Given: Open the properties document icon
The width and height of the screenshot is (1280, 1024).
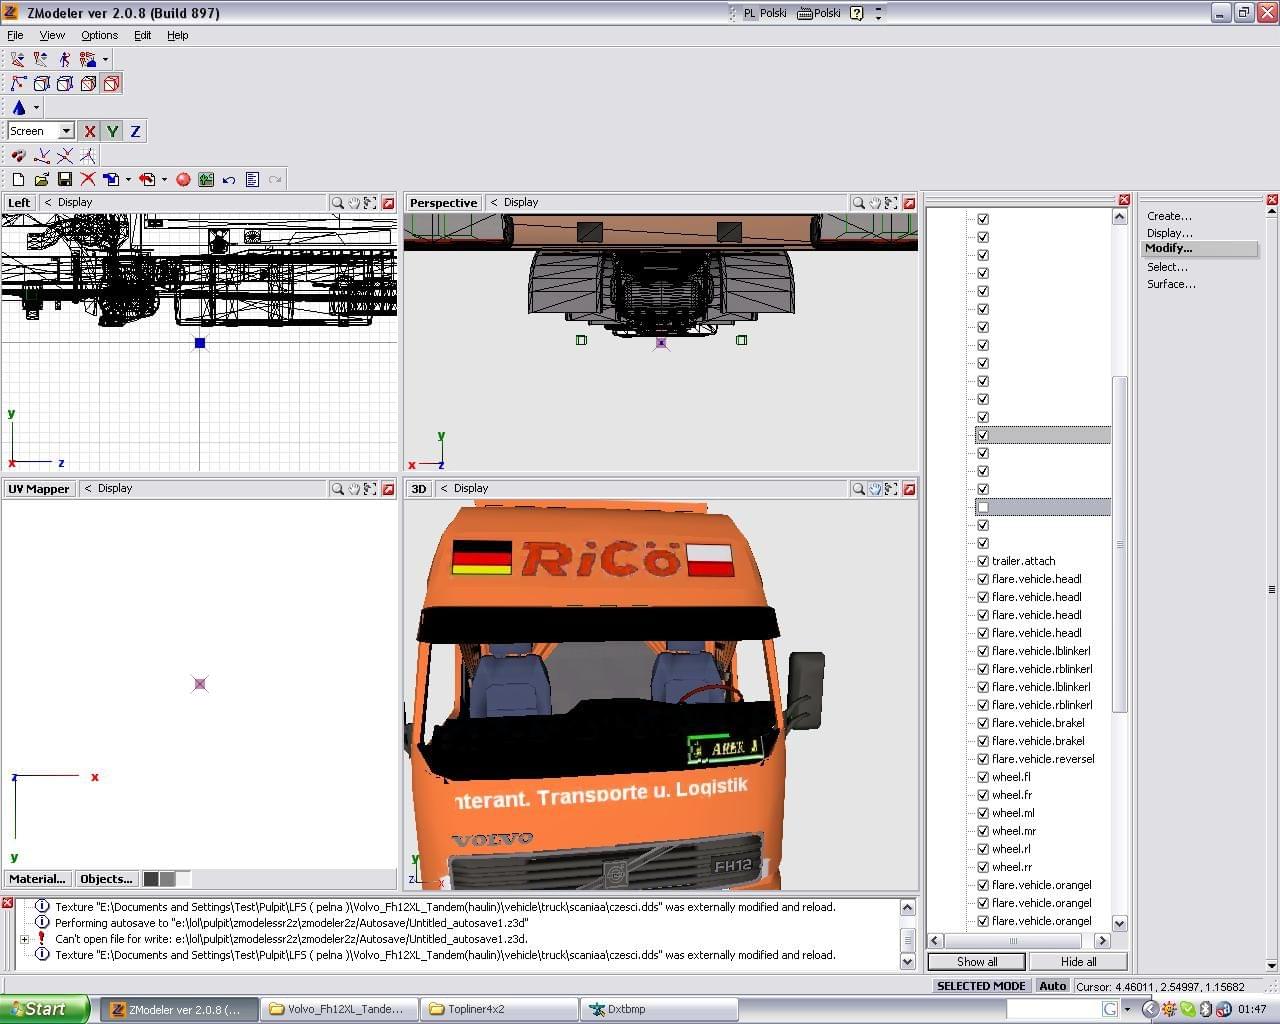Looking at the screenshot, I should (x=252, y=180).
